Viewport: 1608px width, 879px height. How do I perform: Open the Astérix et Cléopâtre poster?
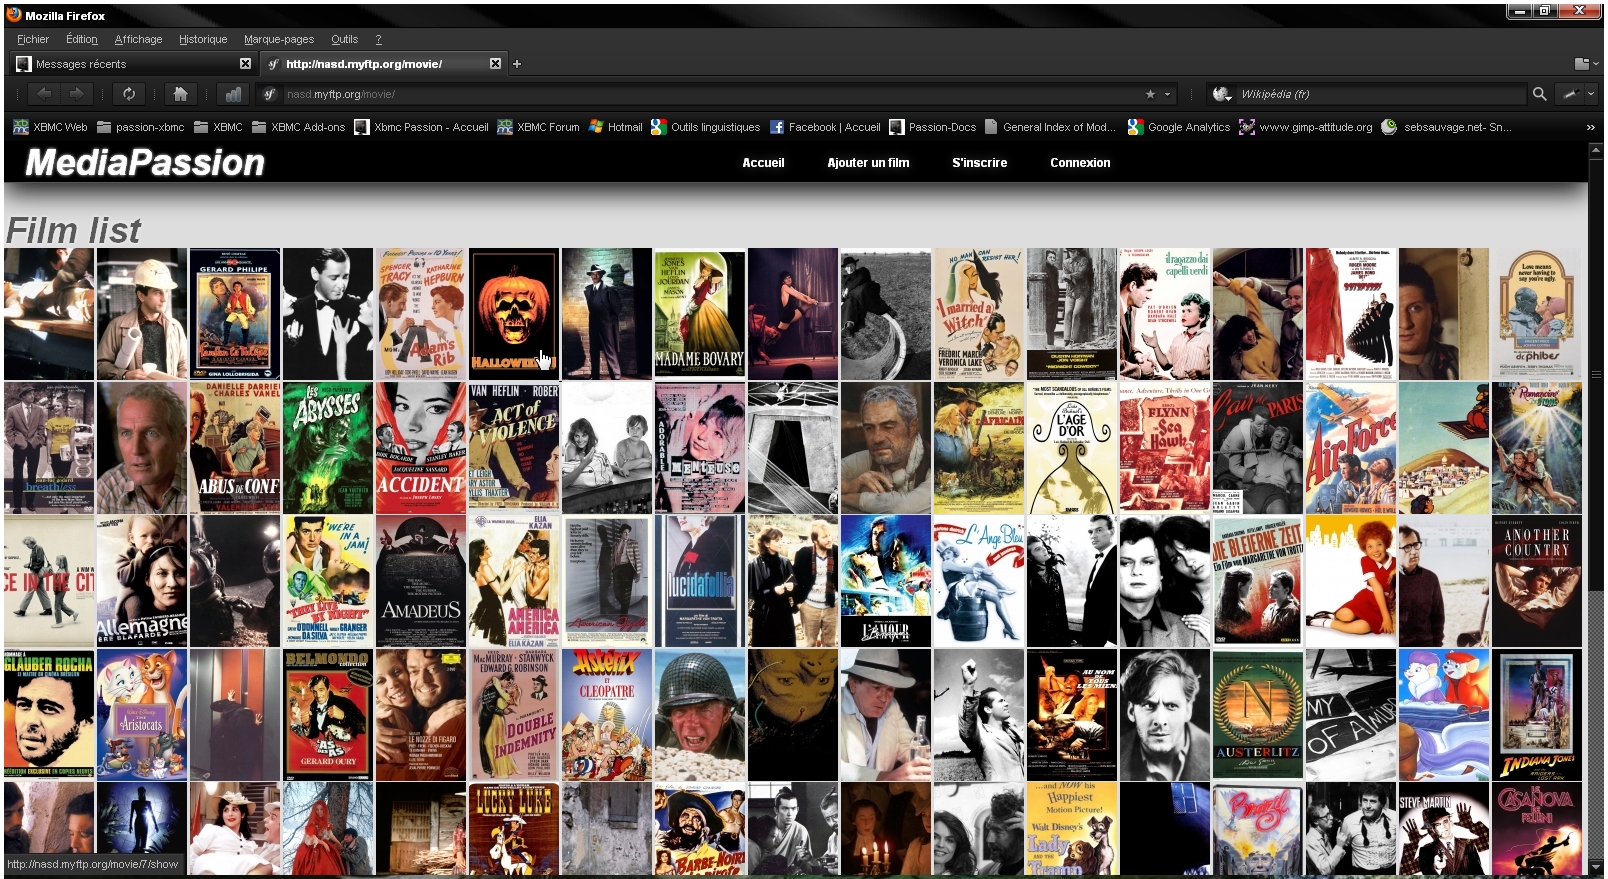pyautogui.click(x=607, y=715)
